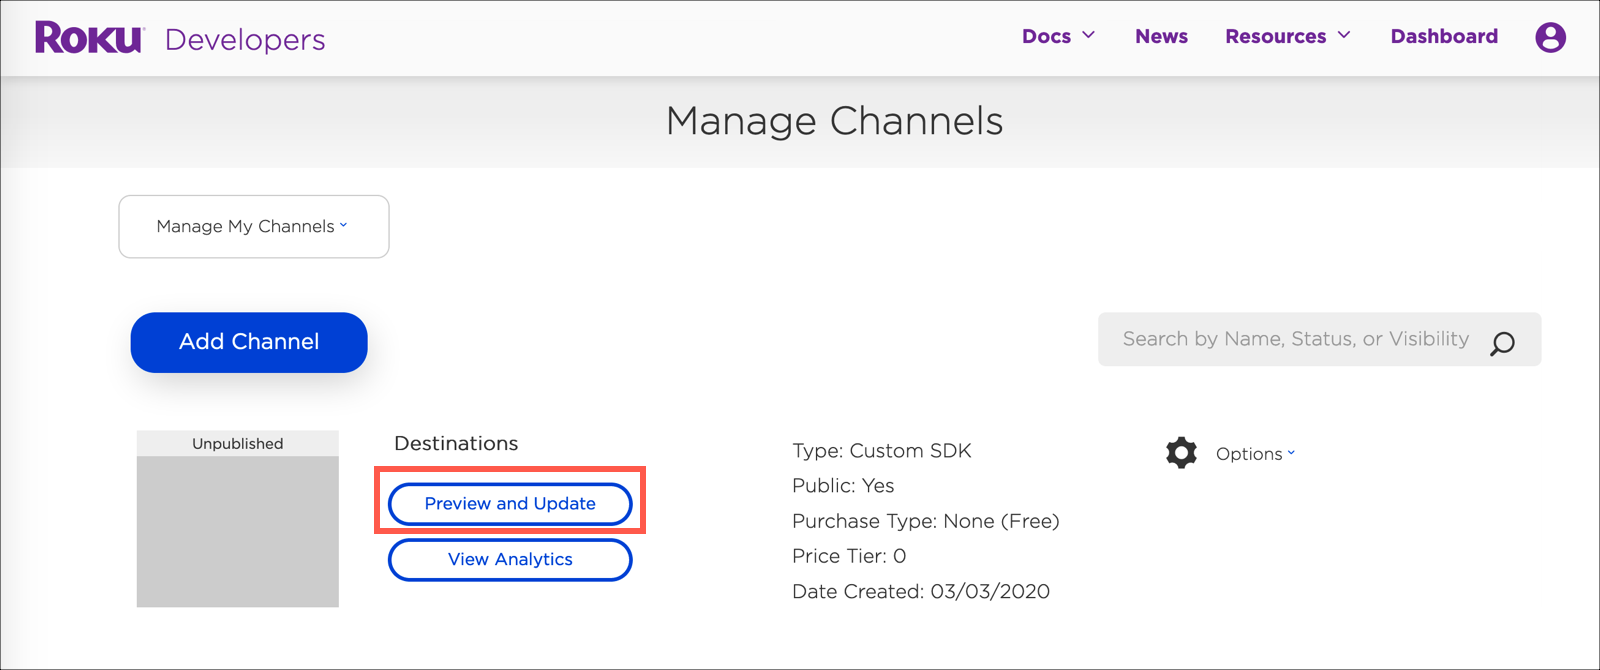Open View Analytics for the channel
This screenshot has height=670, width=1600.
click(x=510, y=560)
